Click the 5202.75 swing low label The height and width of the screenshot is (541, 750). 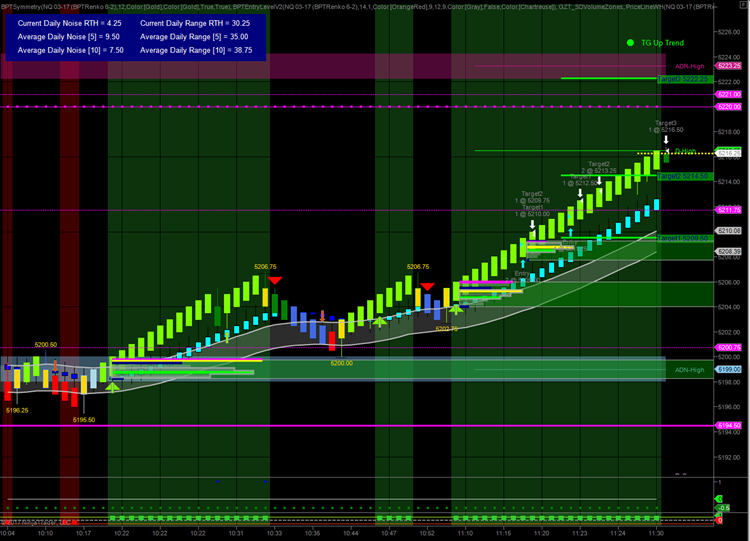447,329
